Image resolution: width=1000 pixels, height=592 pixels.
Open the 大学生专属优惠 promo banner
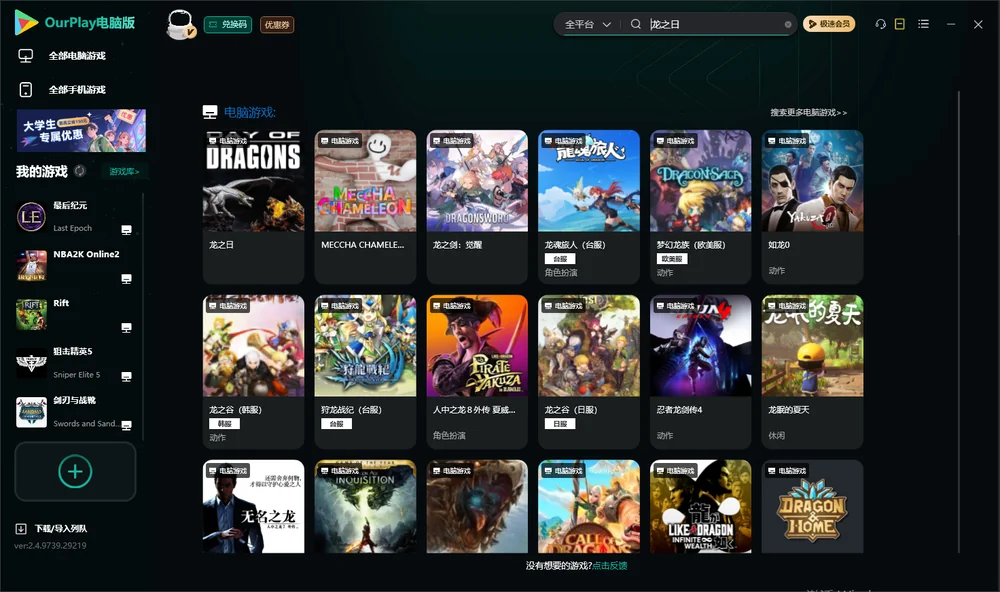(x=81, y=131)
